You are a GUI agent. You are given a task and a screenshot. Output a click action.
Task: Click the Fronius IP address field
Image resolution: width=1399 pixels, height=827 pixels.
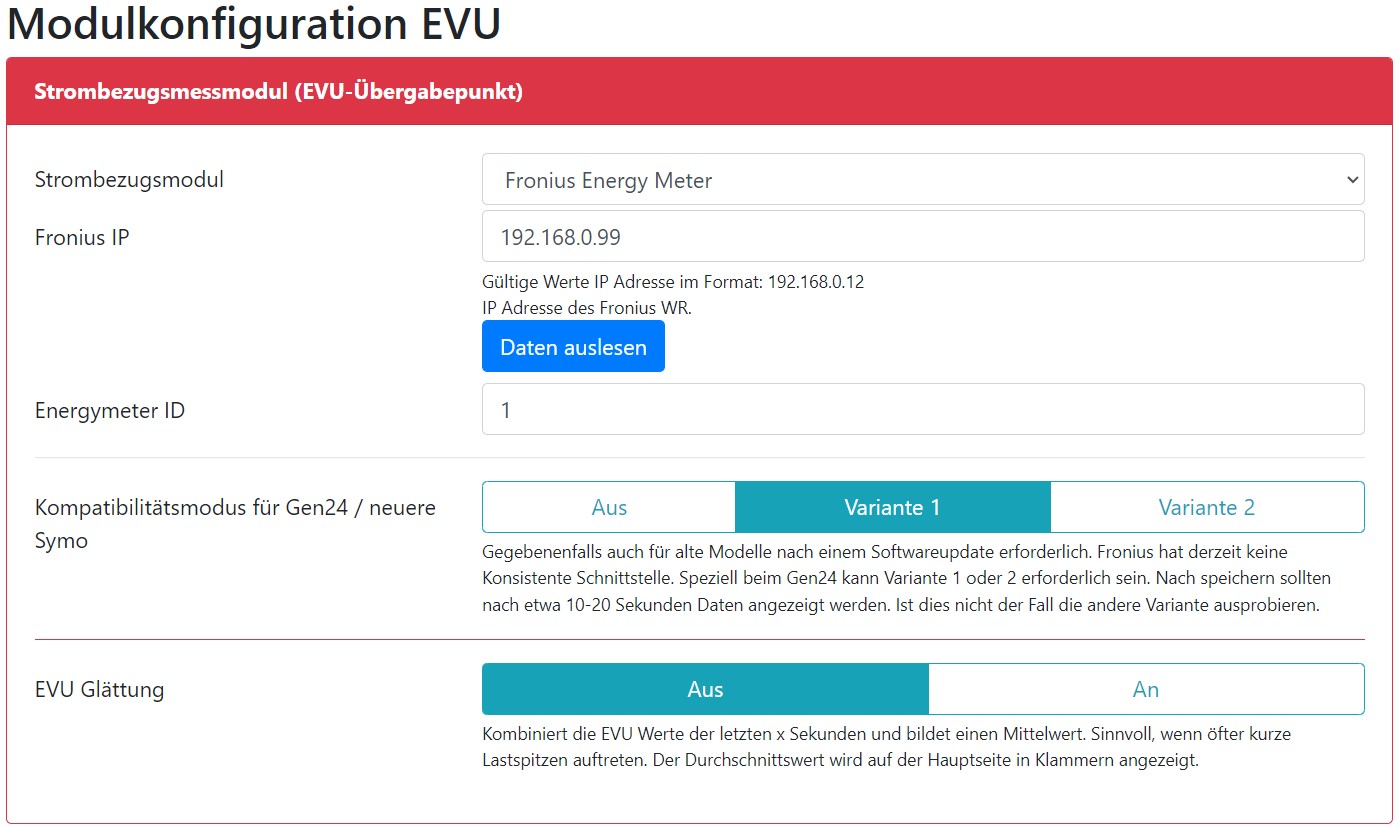click(x=922, y=237)
